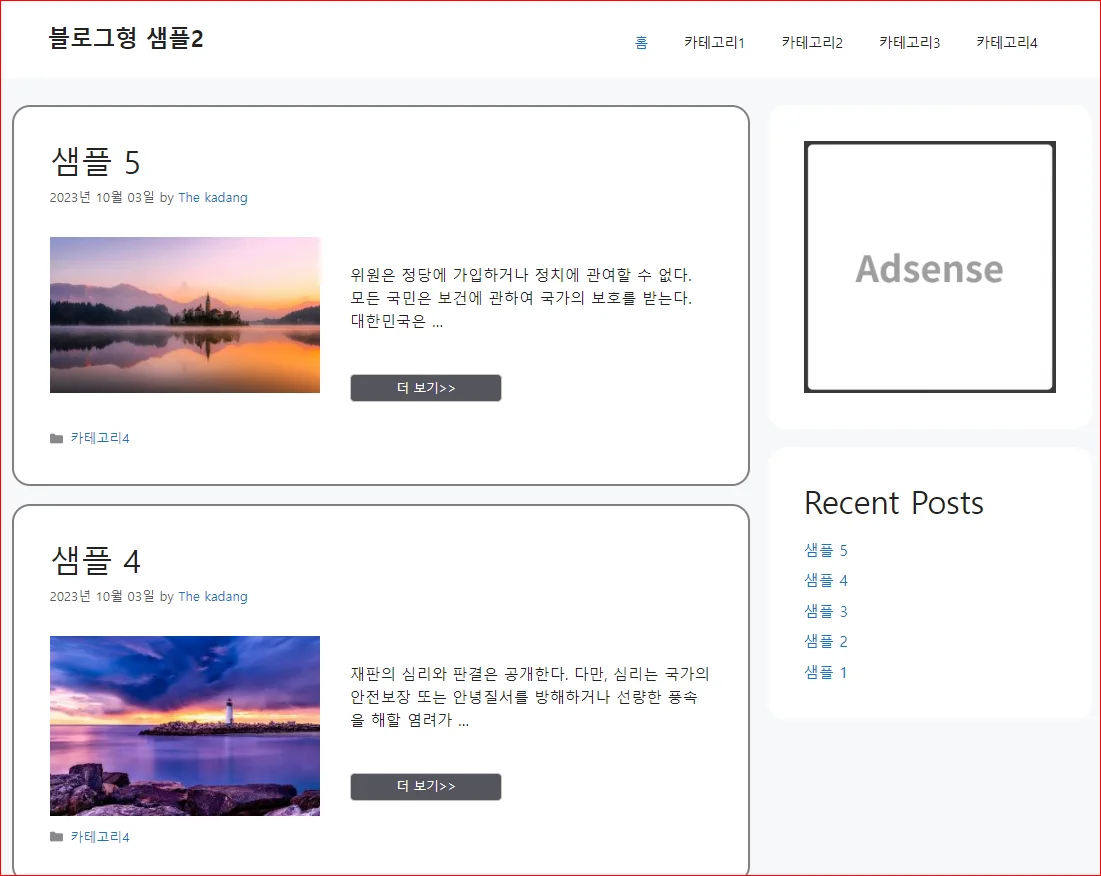The width and height of the screenshot is (1101, 876).
Task: Open 샘플 2 from Recent Posts
Action: click(825, 641)
